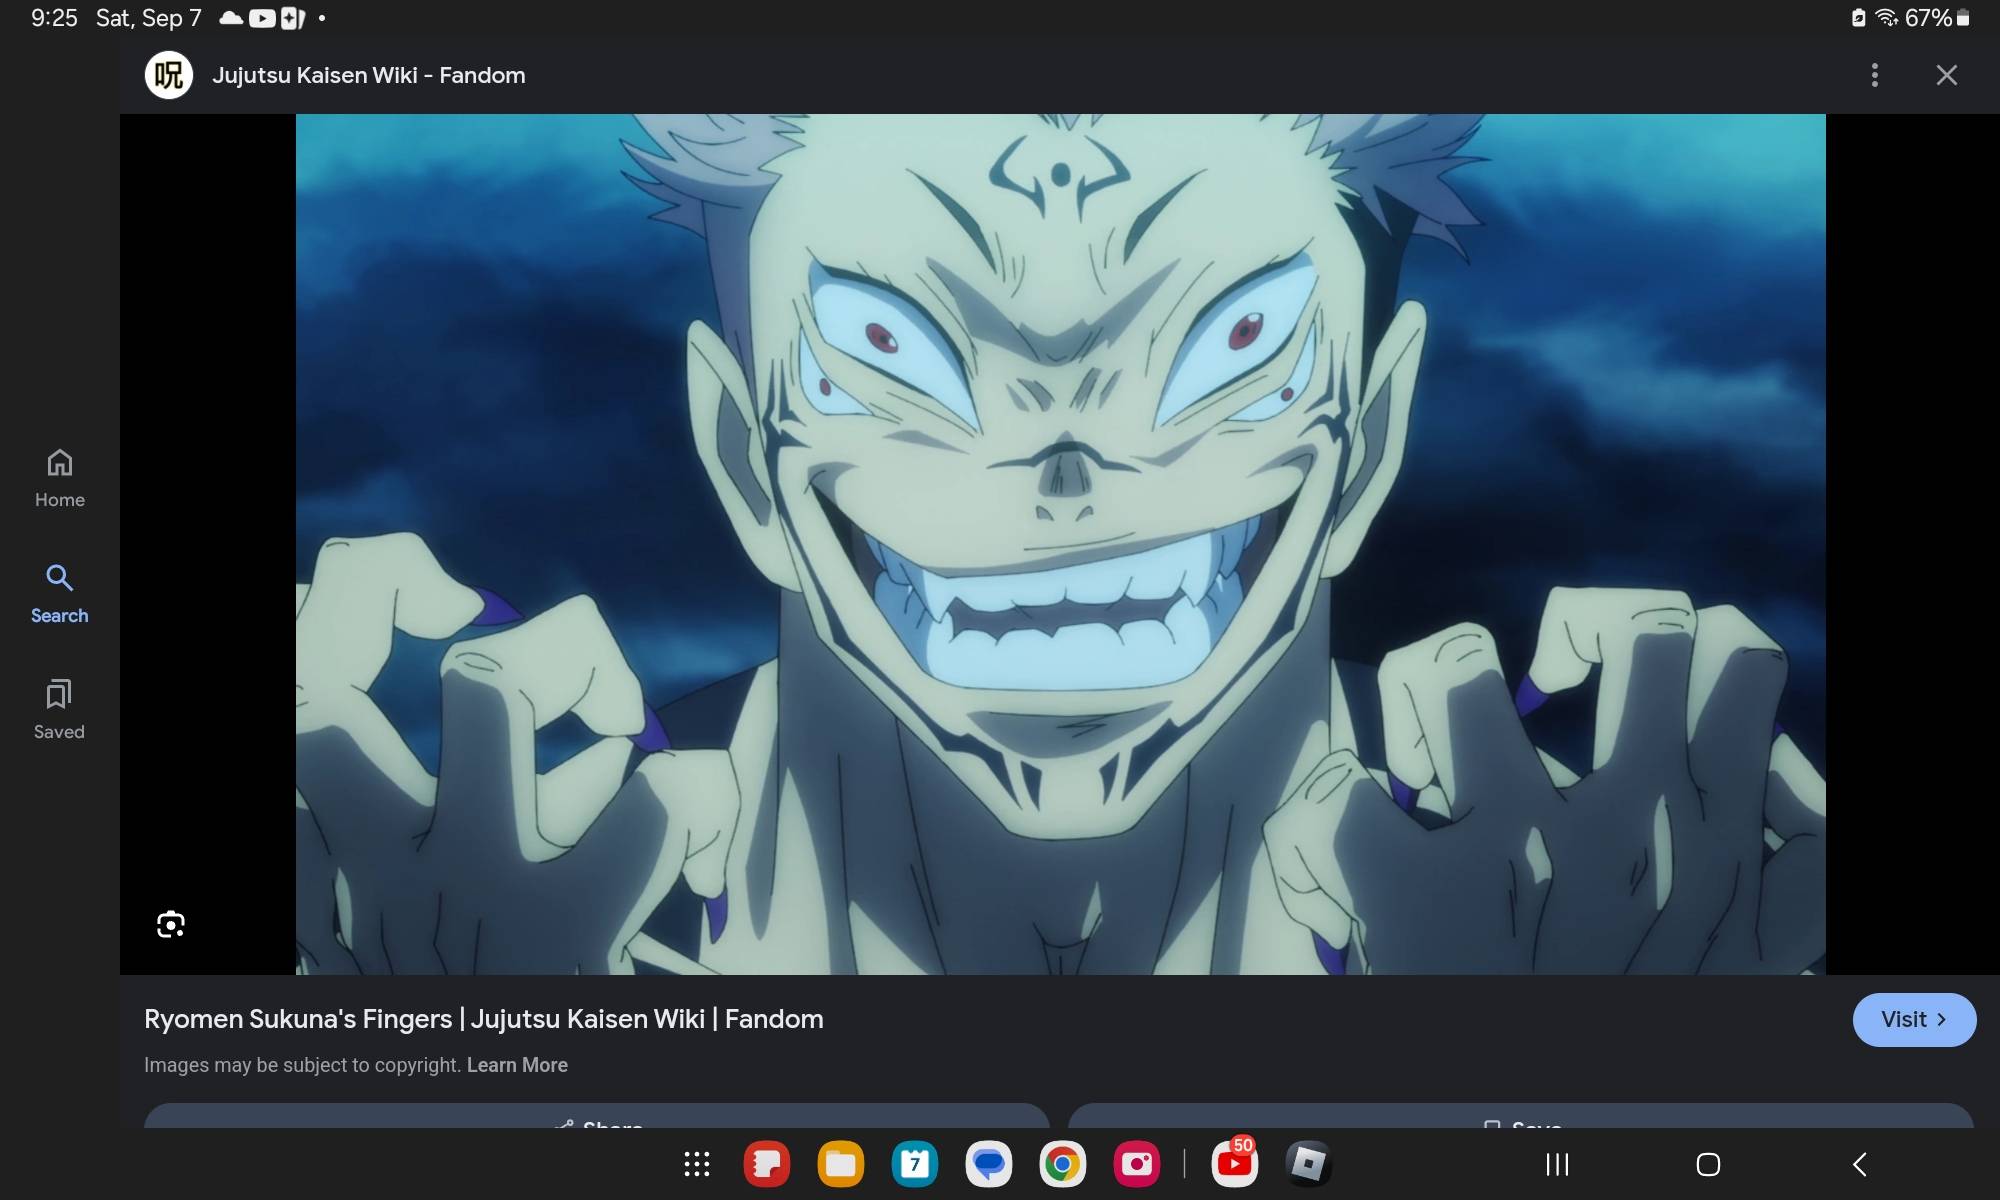Launch the red notes app in taskbar
The image size is (2000, 1200).
click(x=767, y=1164)
